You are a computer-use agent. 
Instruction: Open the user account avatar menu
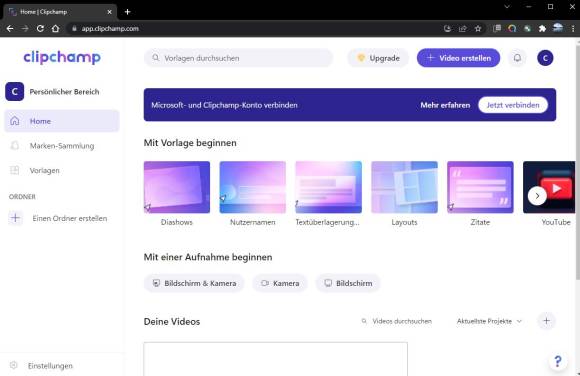[545, 58]
